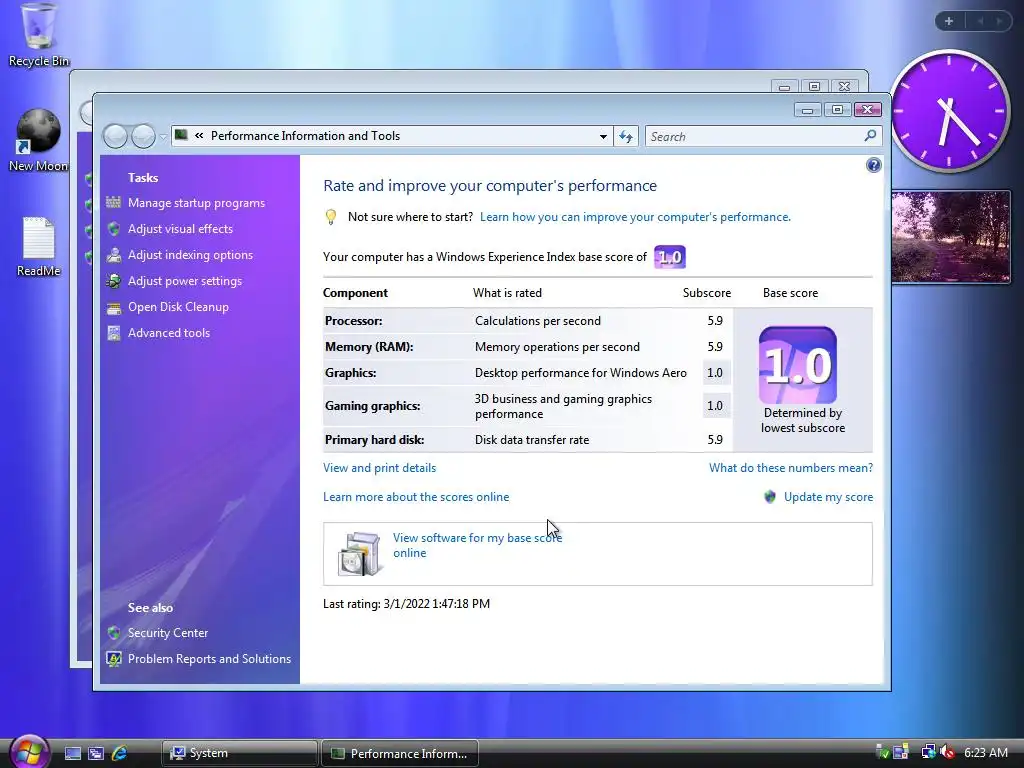The height and width of the screenshot is (768, 1024).
Task: Click the search magnifier icon
Action: 870,136
